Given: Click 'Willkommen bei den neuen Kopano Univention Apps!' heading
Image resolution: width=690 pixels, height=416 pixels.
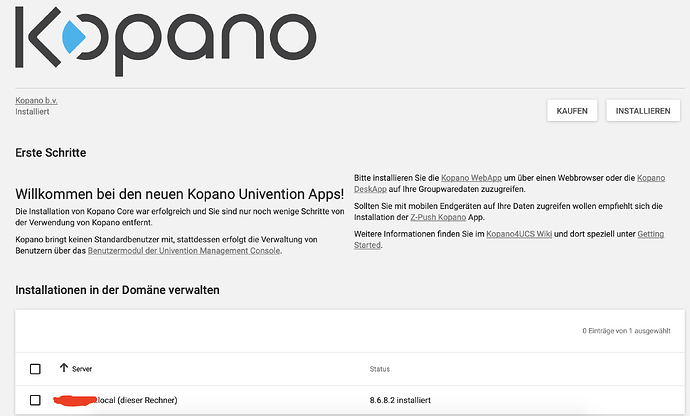Looking at the screenshot, I should click(x=180, y=194).
